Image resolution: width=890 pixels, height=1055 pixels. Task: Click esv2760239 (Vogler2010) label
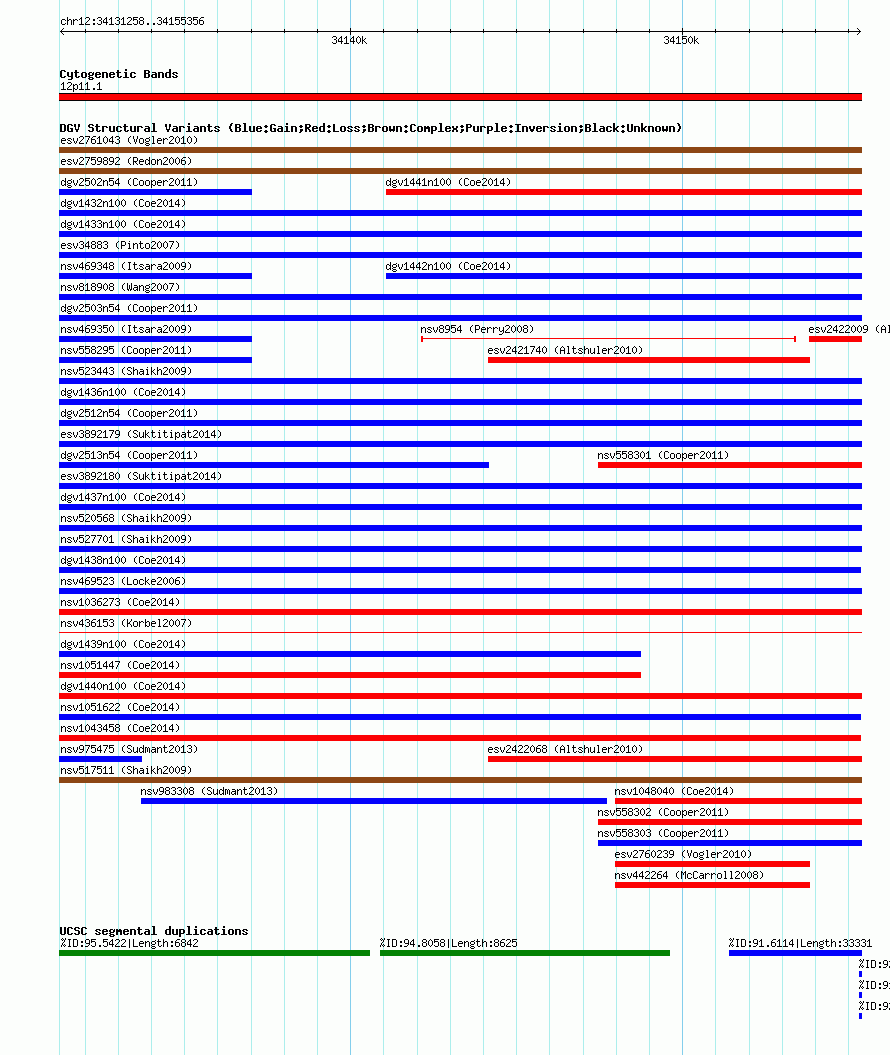point(683,854)
